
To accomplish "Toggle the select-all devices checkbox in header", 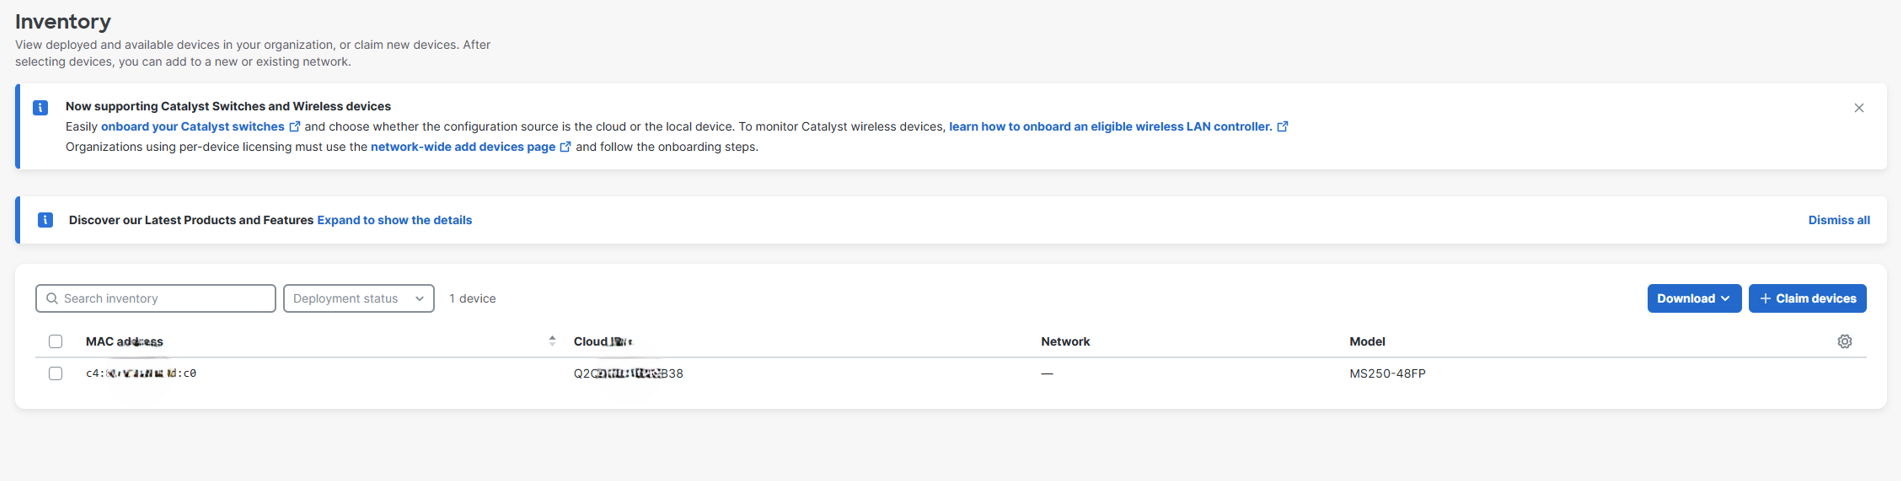I will tap(56, 342).
